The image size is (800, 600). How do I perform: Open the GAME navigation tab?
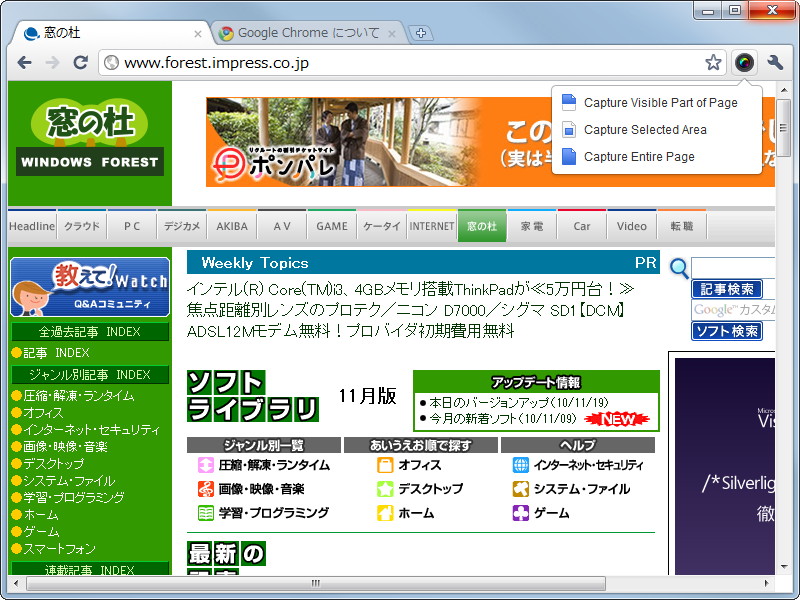(332, 226)
